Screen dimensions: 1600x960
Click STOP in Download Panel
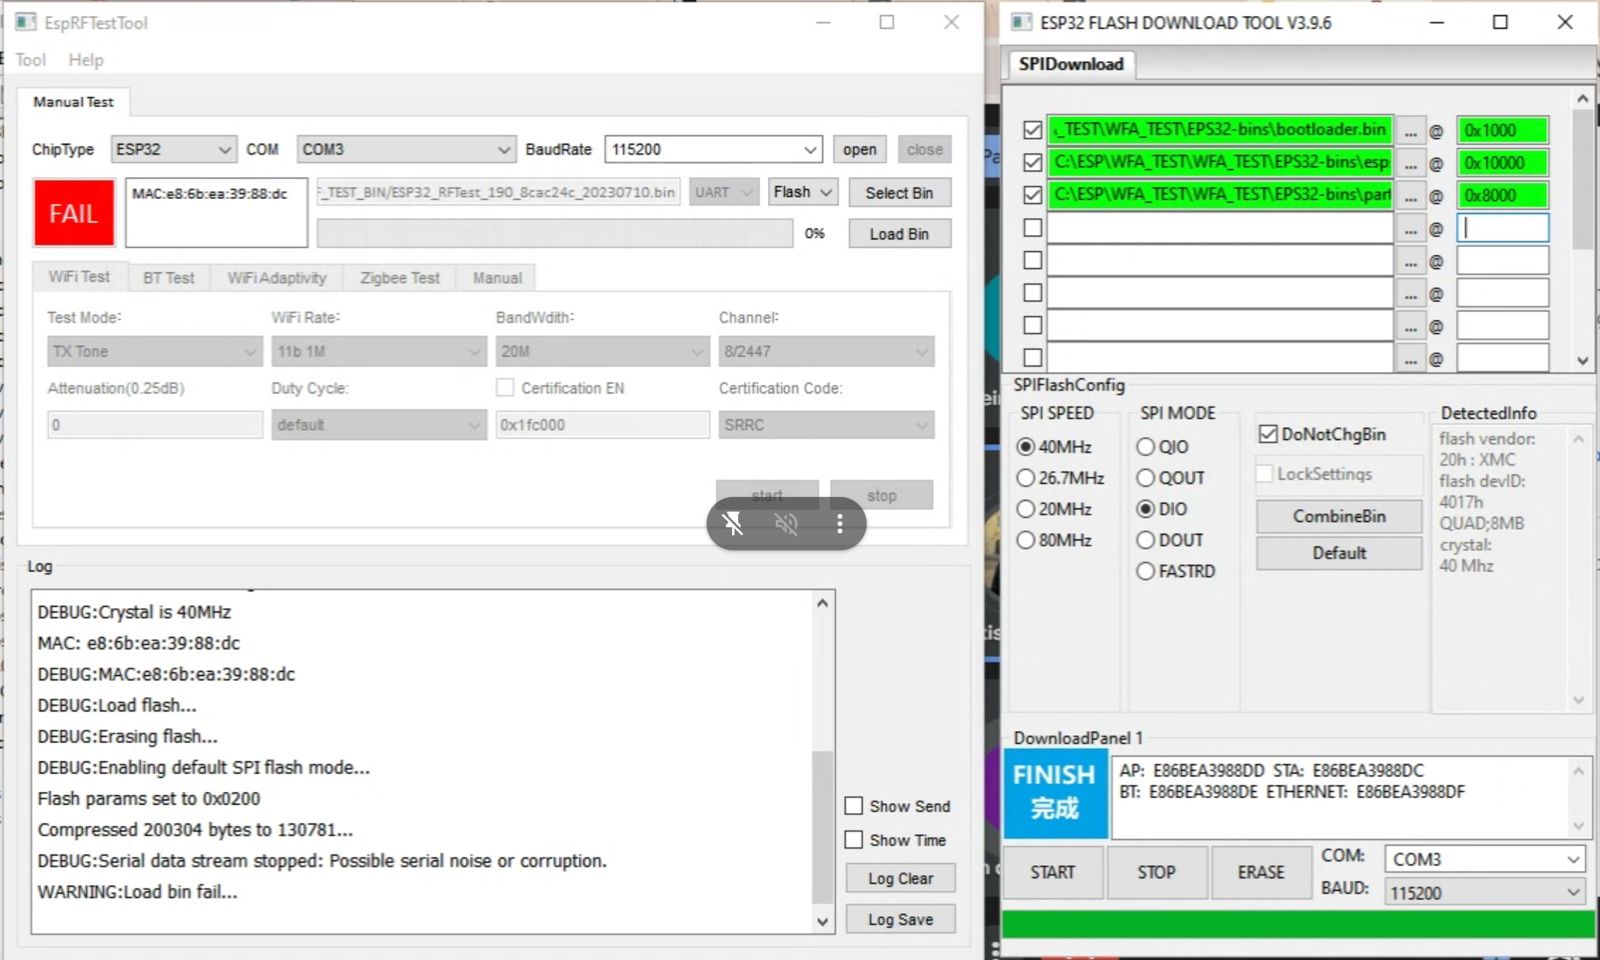click(x=1156, y=872)
